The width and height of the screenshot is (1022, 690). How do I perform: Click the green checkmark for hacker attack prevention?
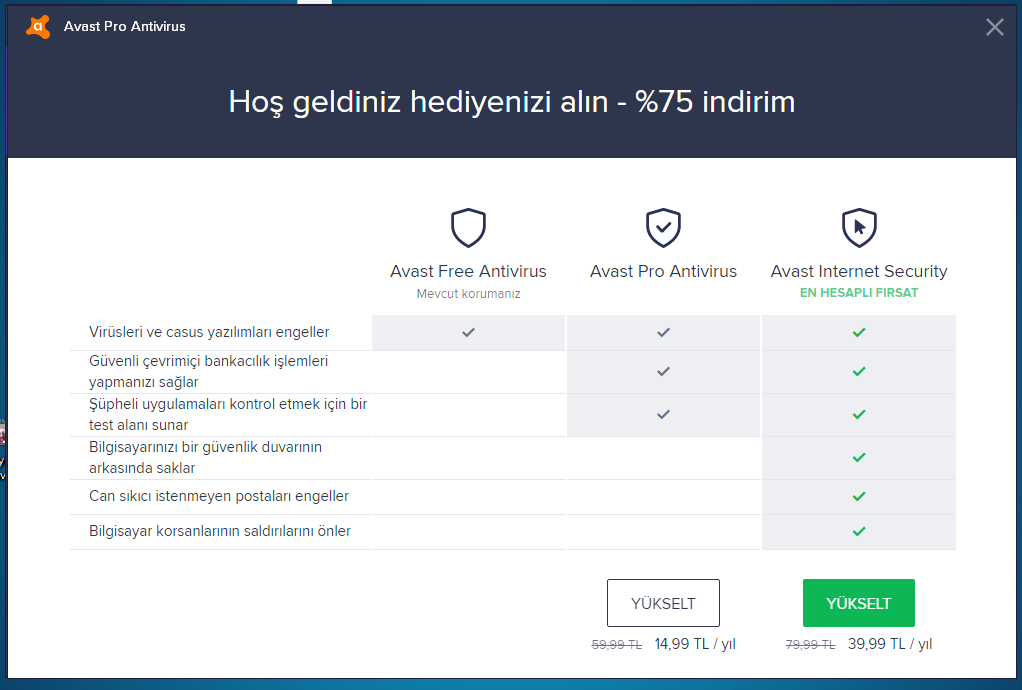[858, 531]
